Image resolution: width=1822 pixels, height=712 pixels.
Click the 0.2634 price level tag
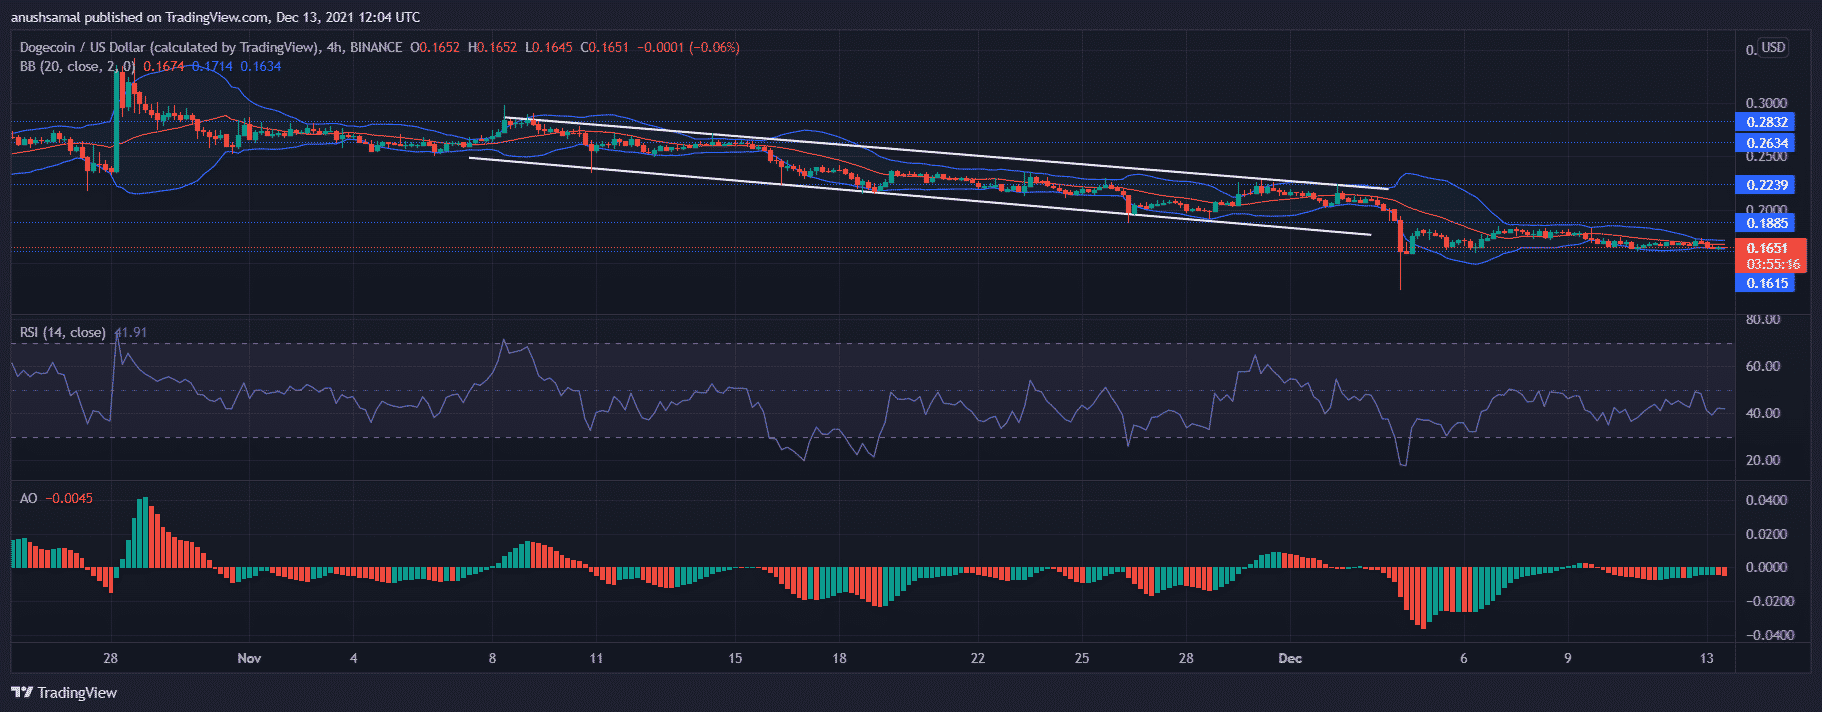[x=1766, y=143]
